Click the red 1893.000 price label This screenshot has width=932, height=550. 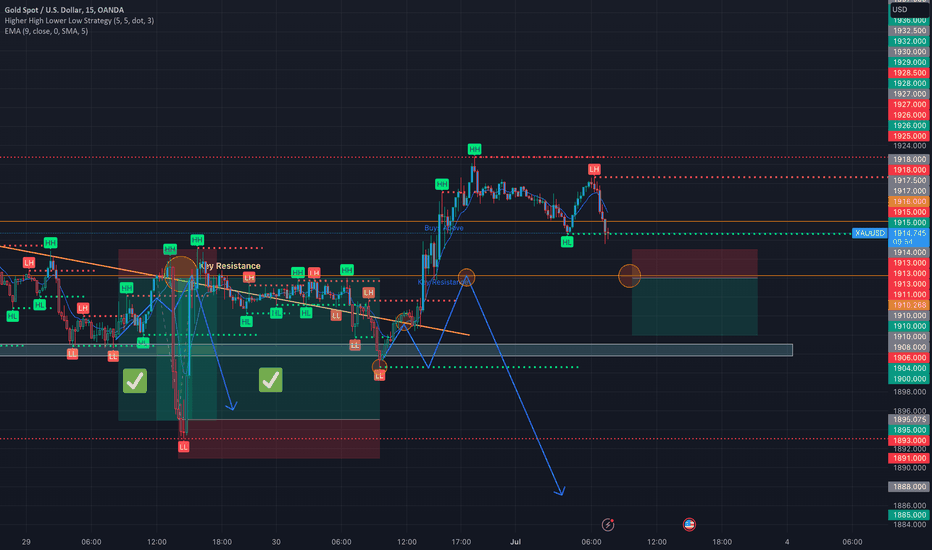pyautogui.click(x=909, y=441)
